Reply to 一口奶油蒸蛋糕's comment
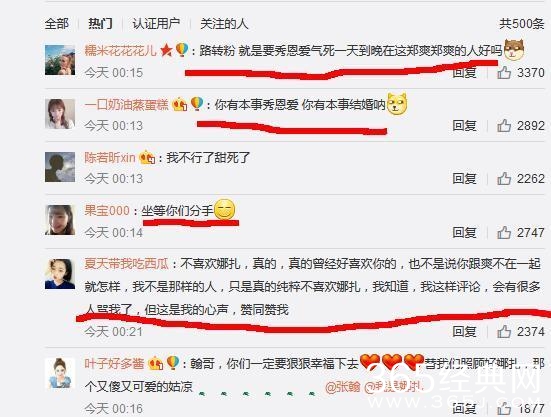The height and width of the screenshot is (417, 551). (464, 125)
